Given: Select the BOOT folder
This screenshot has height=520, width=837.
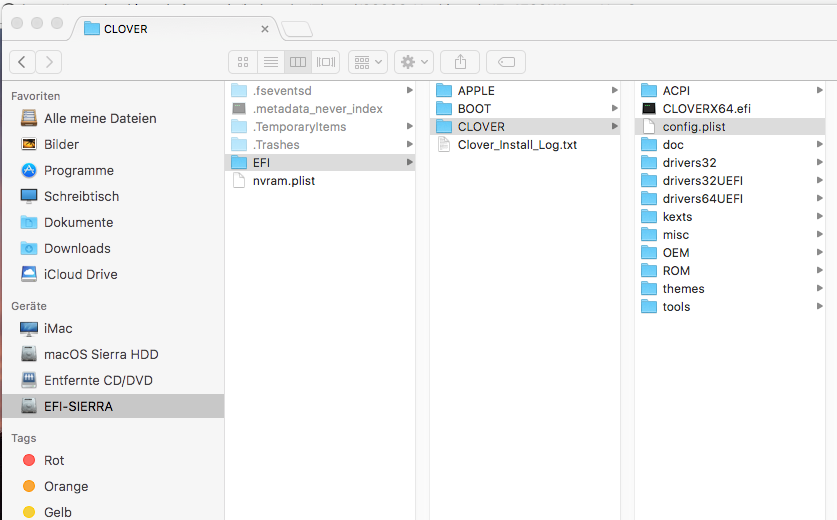Looking at the screenshot, I should (525, 109).
